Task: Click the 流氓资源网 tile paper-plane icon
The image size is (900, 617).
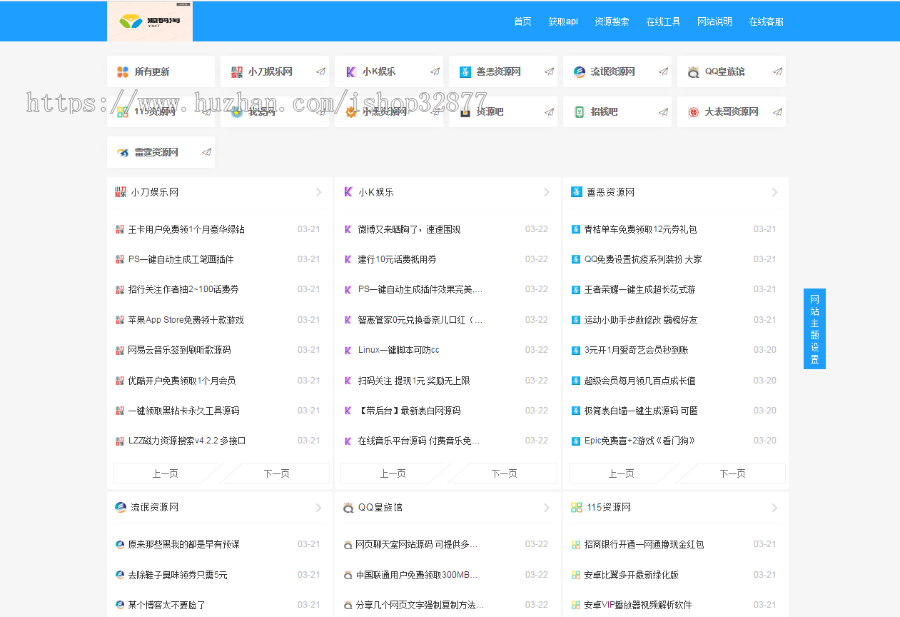Action: click(x=664, y=72)
